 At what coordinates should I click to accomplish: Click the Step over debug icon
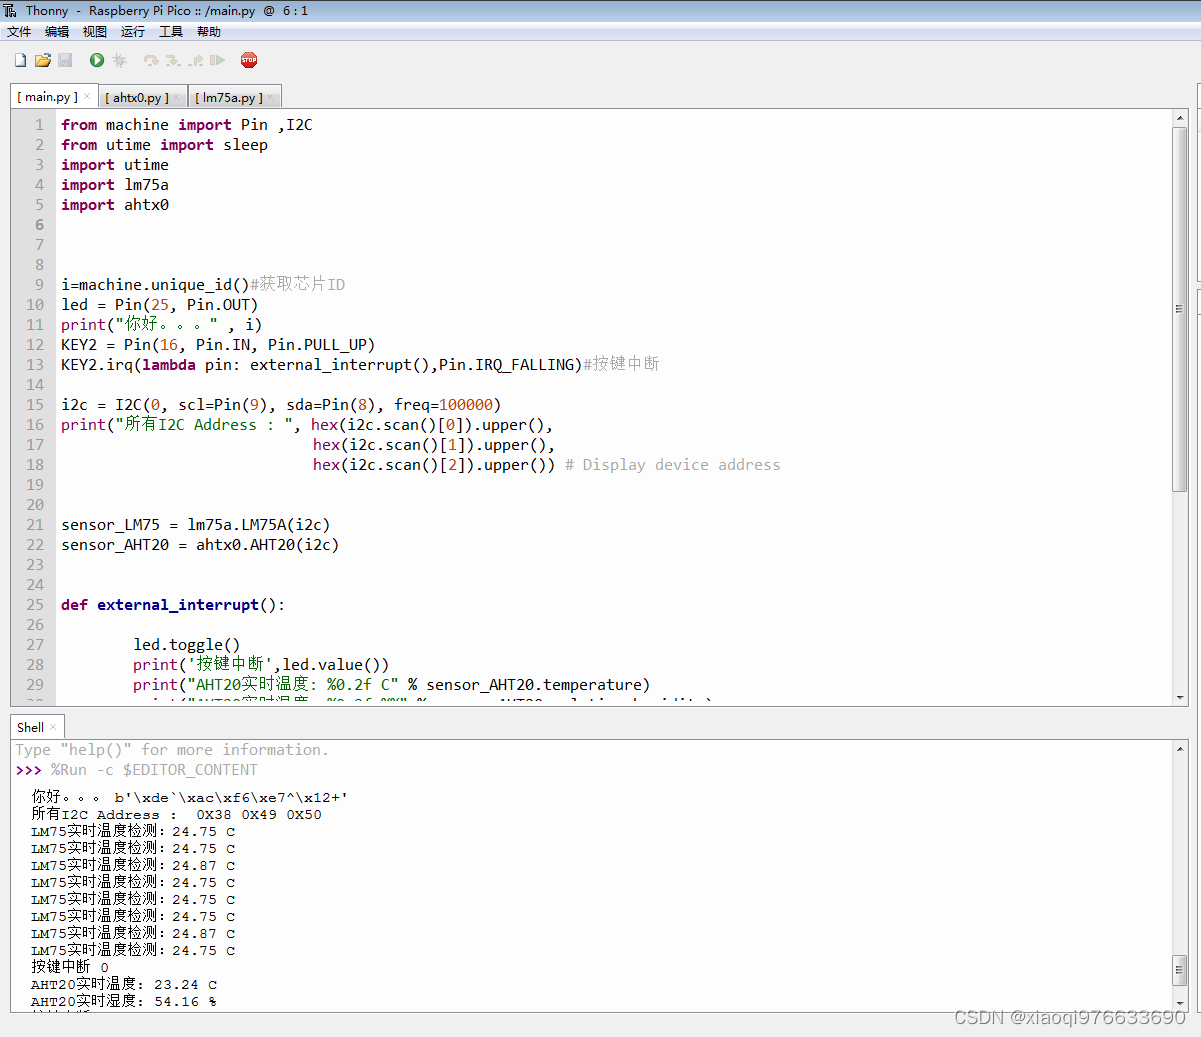pos(151,60)
